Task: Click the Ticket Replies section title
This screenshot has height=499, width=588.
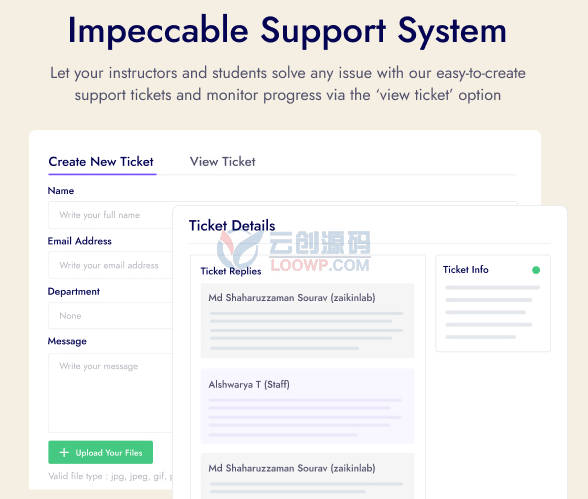Action: tap(231, 271)
